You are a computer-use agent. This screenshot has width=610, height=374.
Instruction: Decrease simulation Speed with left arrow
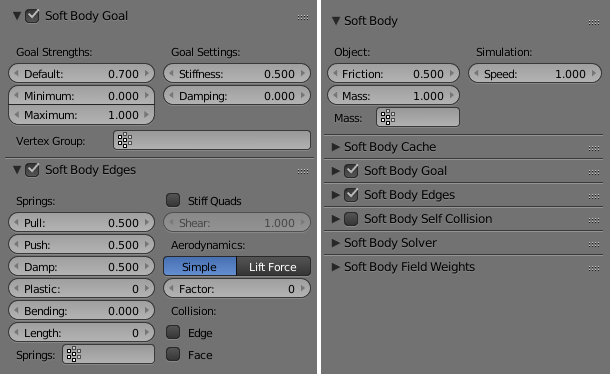477,73
